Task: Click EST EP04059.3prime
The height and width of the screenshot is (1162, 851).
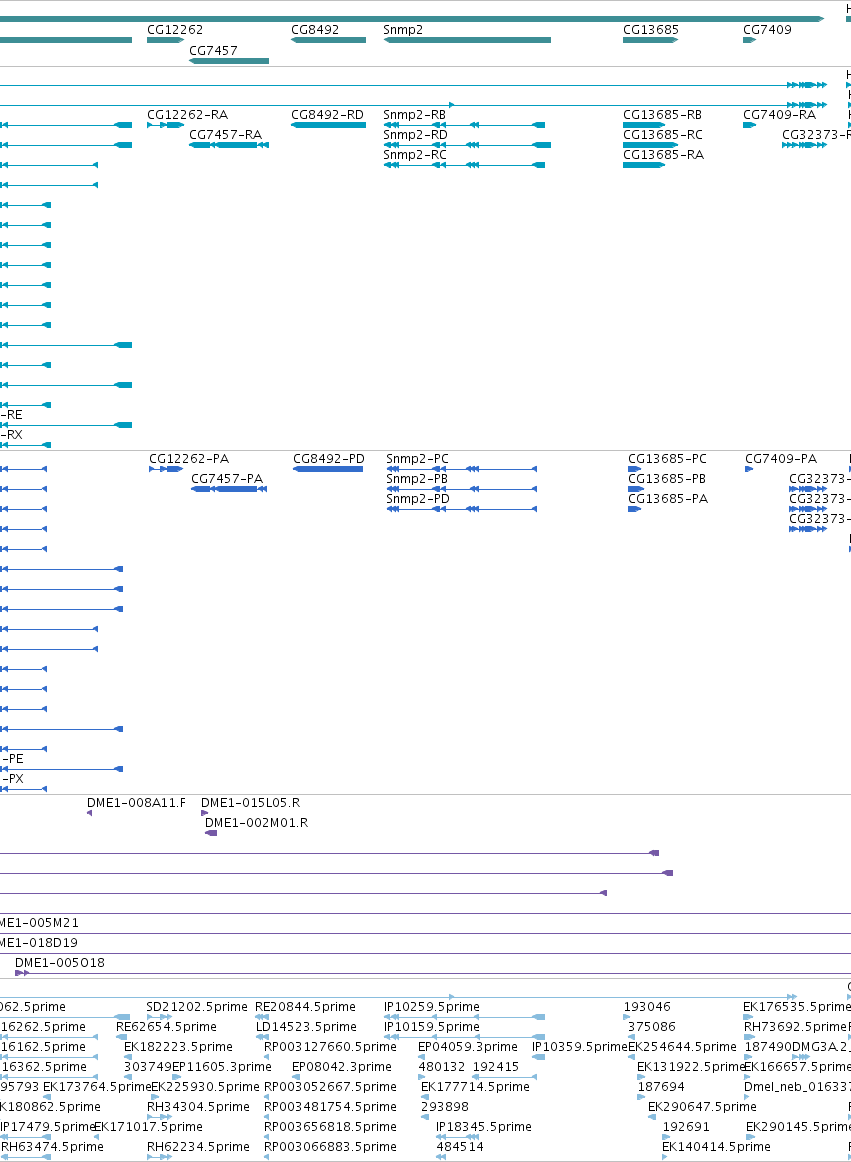Action: [x=467, y=1047]
